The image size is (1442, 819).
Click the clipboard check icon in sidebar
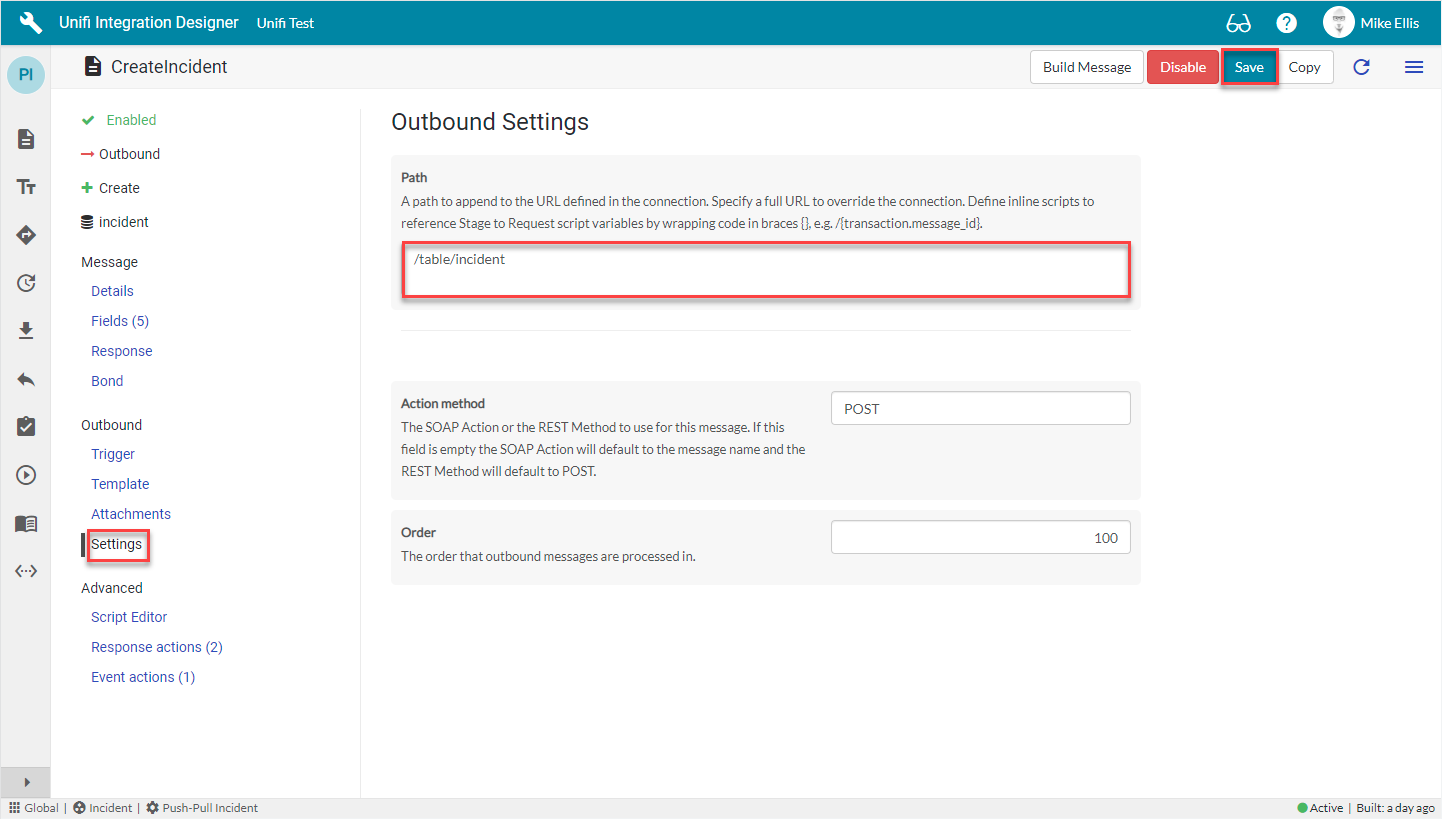click(26, 427)
